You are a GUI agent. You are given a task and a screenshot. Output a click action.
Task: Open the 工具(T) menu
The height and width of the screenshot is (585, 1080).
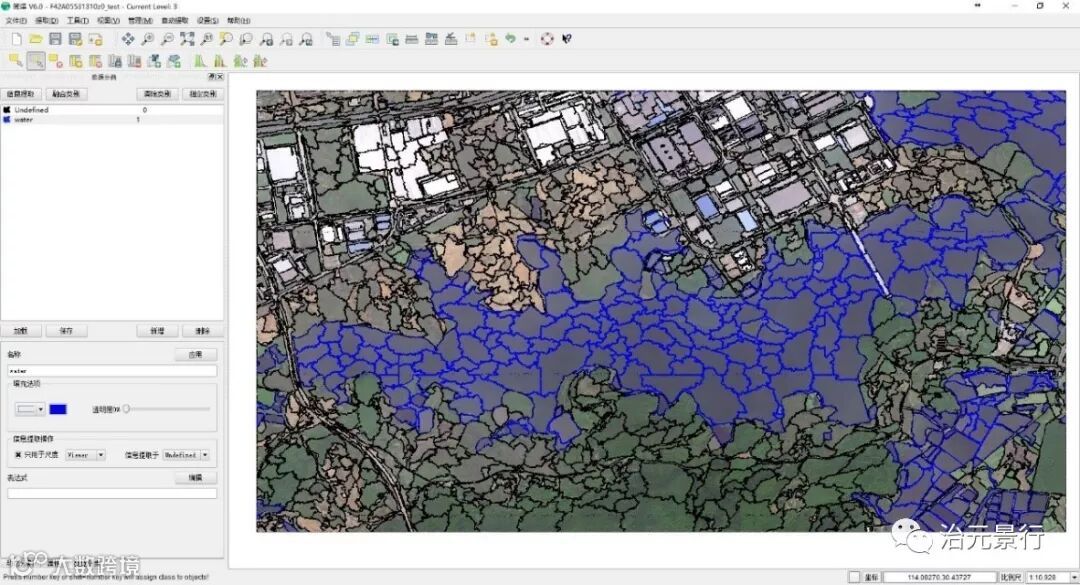point(78,21)
